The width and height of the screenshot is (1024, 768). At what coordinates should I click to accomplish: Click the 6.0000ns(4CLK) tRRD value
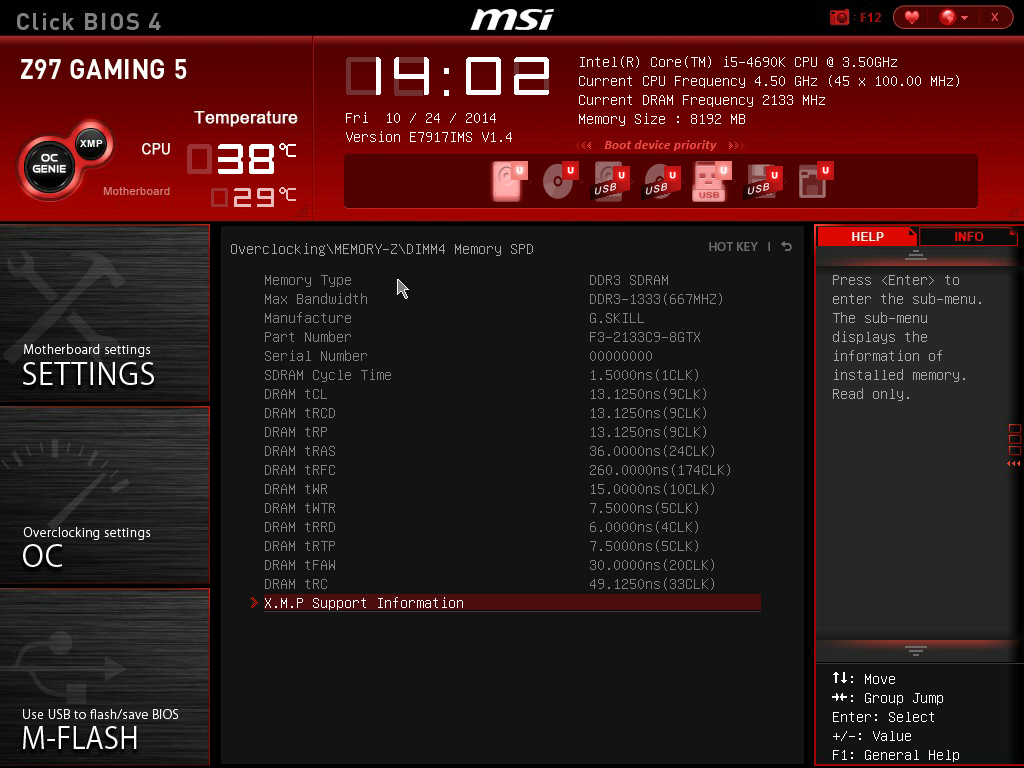pyautogui.click(x=644, y=526)
